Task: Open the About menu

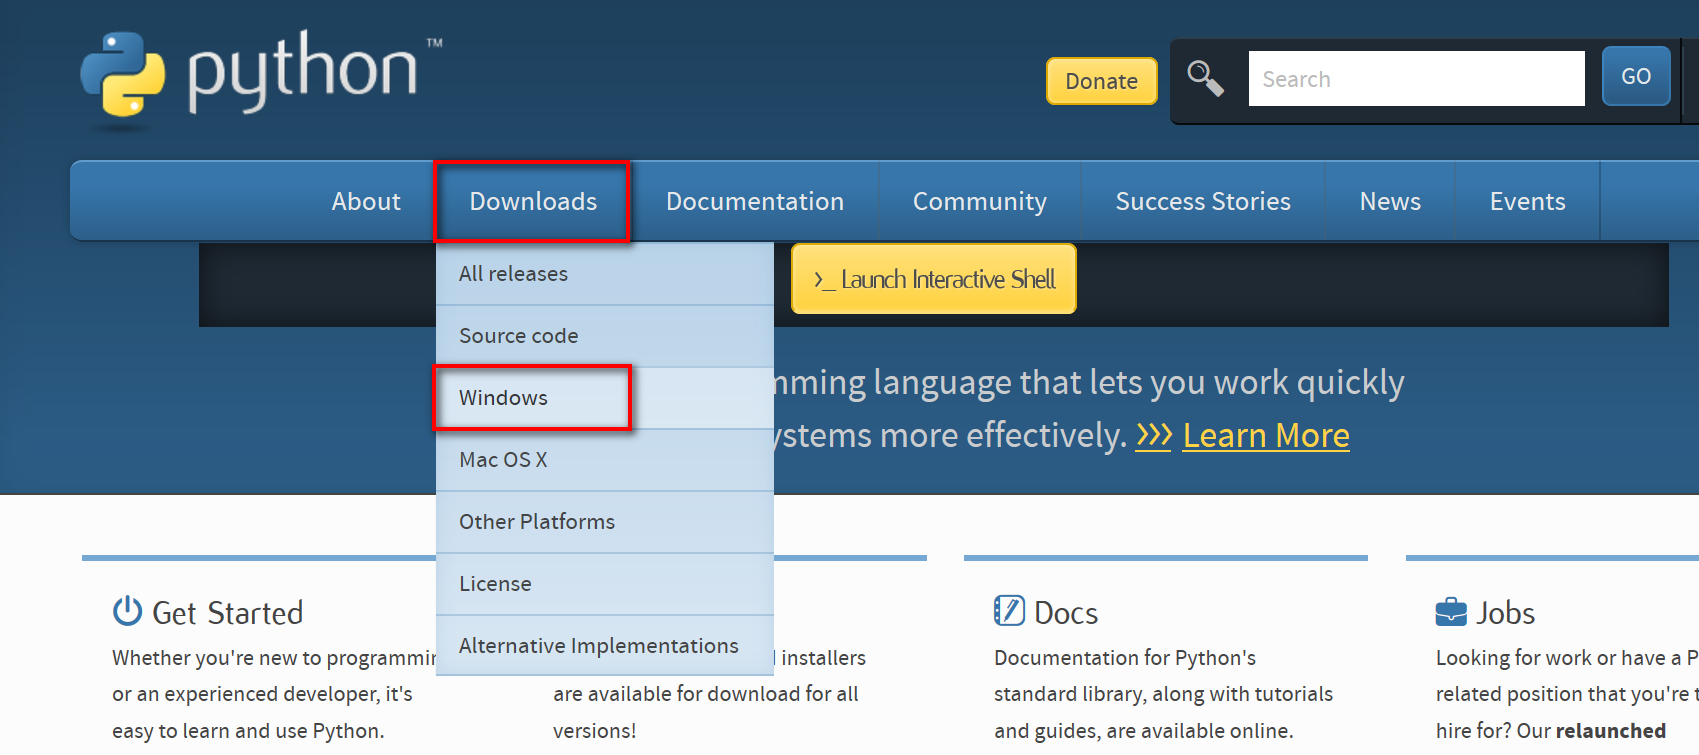Action: coord(366,201)
